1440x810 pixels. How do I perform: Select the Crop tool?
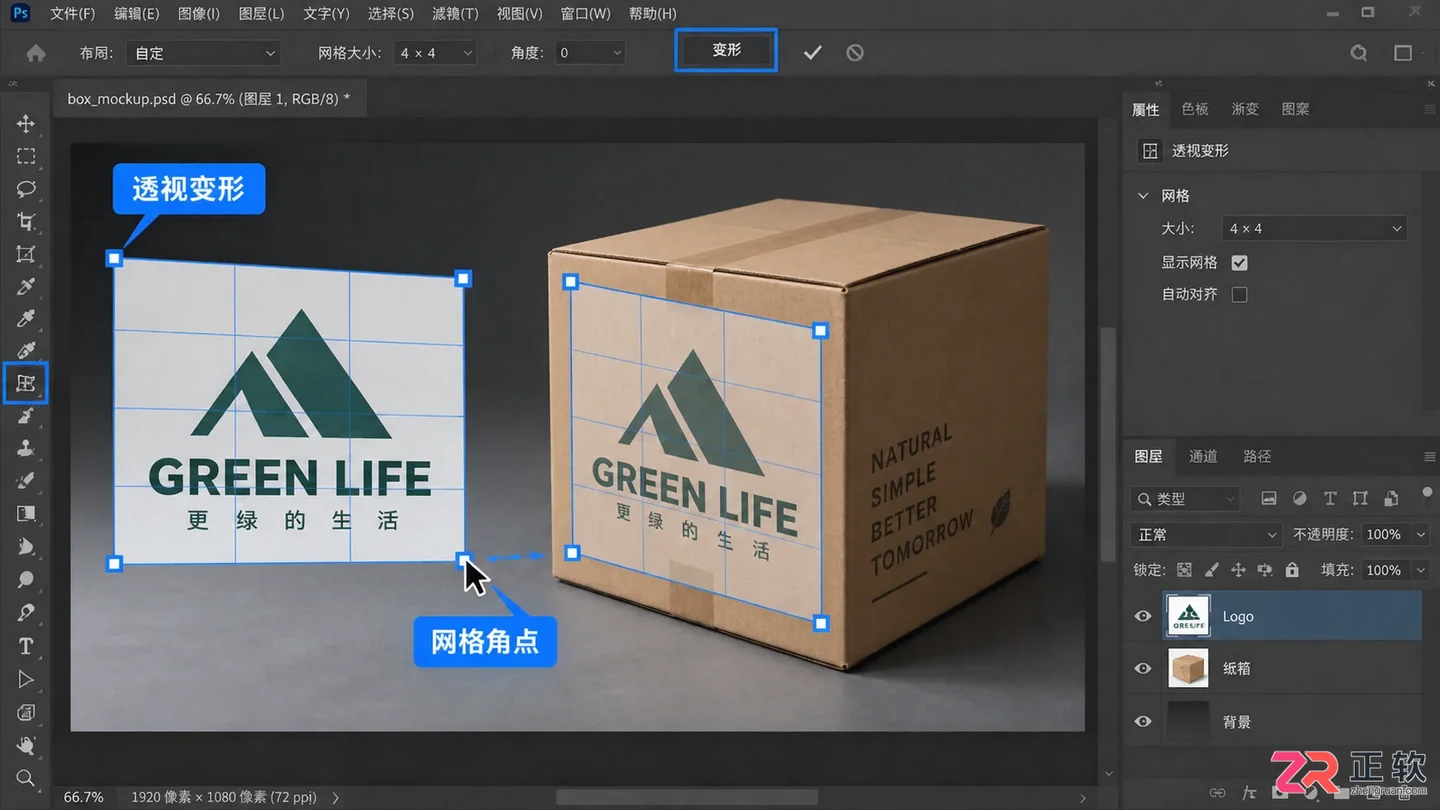(x=26, y=222)
